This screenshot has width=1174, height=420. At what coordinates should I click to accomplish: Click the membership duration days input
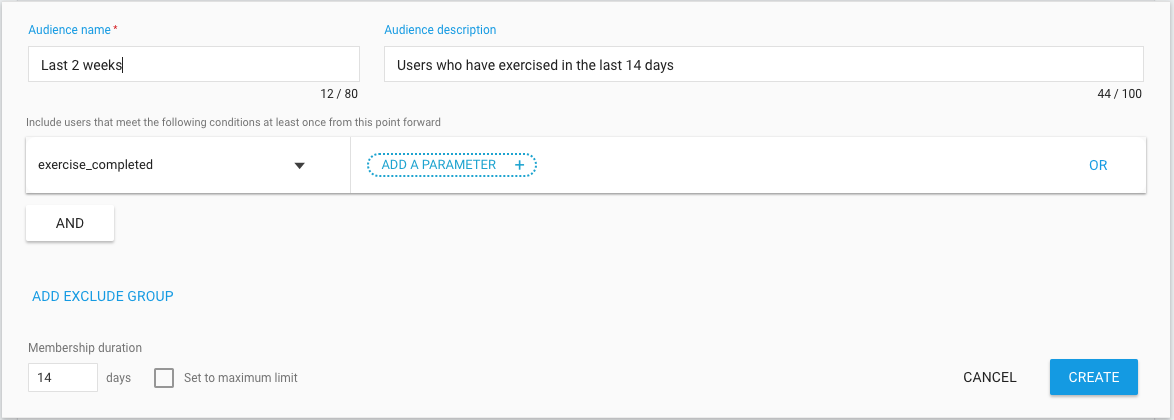pyautogui.click(x=63, y=377)
